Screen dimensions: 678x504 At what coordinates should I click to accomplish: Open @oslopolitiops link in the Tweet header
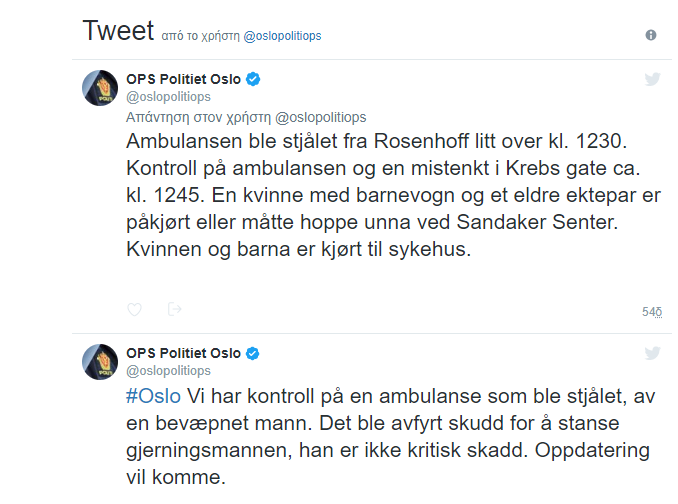tap(283, 36)
